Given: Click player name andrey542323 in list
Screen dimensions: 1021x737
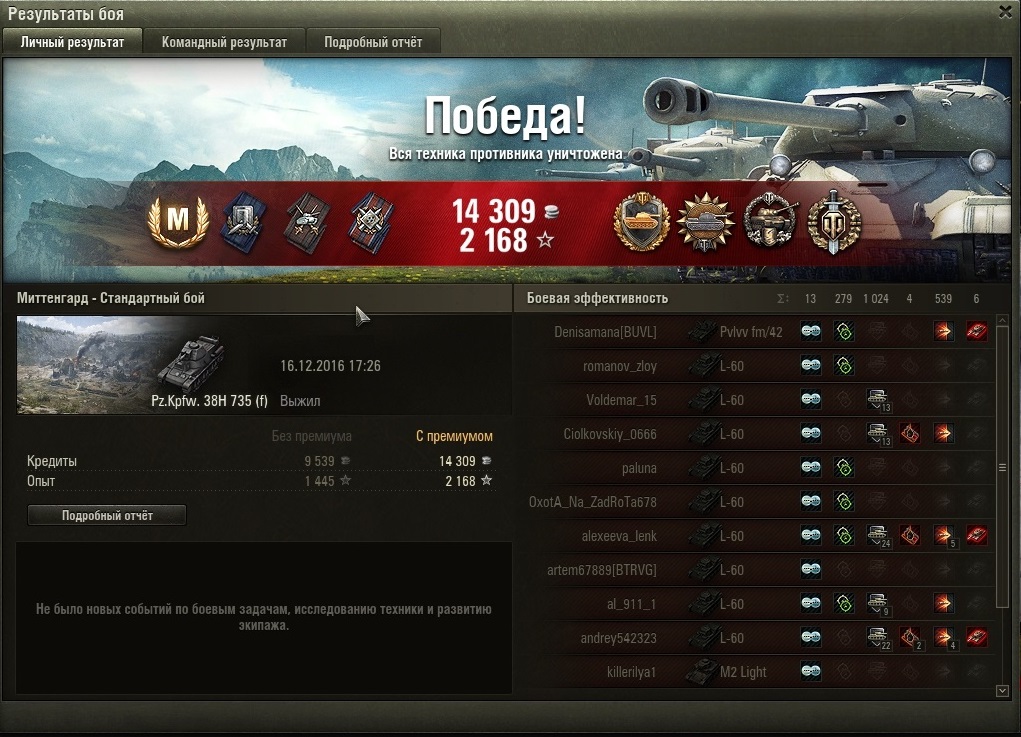Looking at the screenshot, I should coord(618,638).
